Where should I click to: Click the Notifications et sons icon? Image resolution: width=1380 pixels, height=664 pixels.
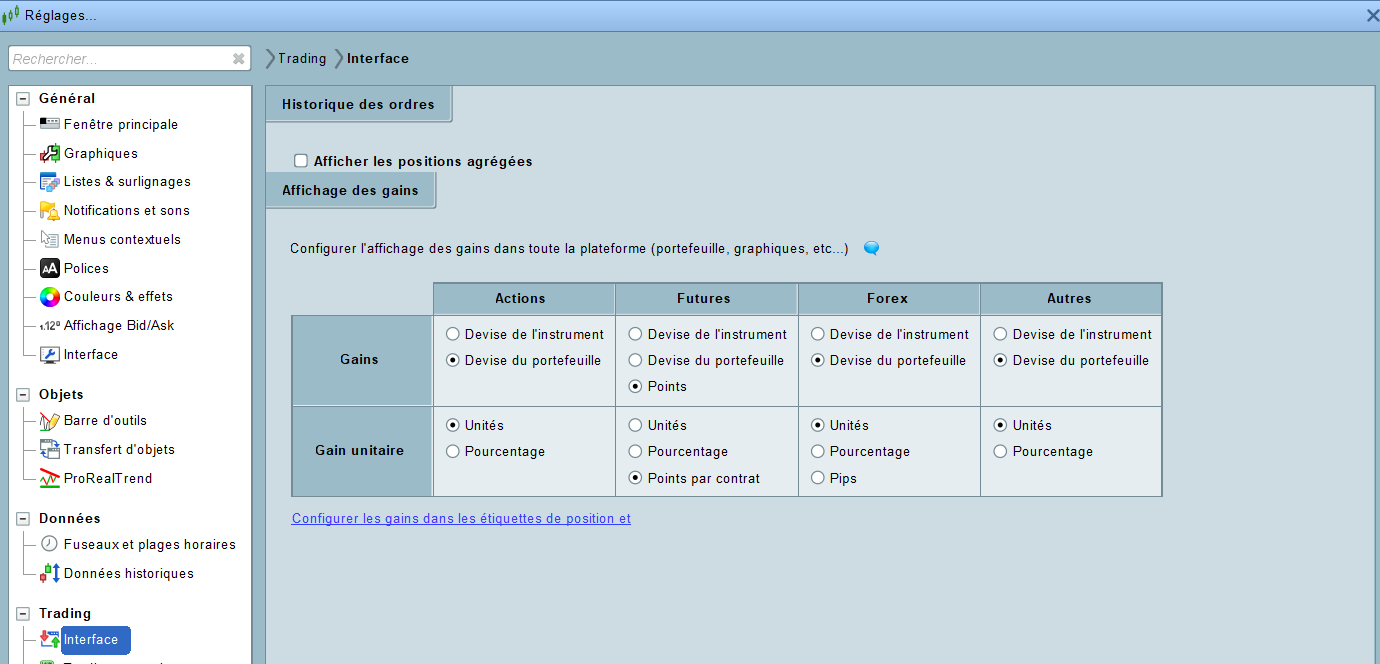click(49, 210)
